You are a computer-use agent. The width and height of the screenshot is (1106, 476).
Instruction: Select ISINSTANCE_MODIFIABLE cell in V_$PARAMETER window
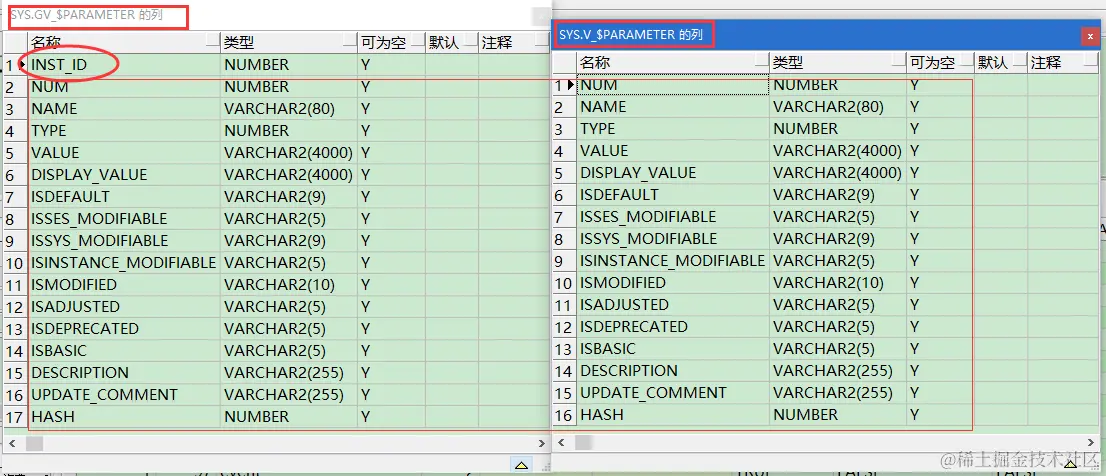[x=673, y=260]
